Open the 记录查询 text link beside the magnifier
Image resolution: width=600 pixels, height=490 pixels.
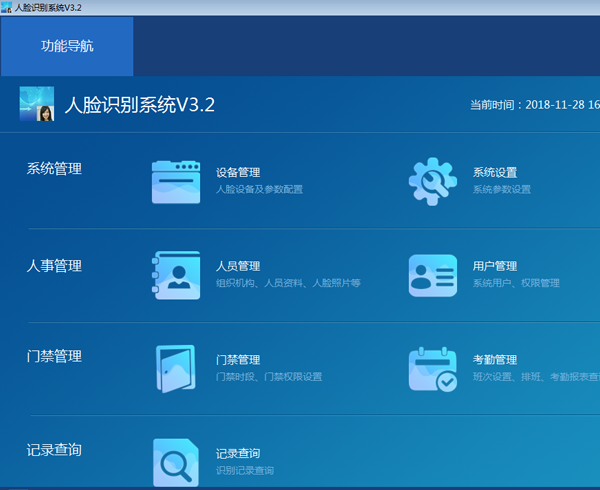(x=238, y=454)
